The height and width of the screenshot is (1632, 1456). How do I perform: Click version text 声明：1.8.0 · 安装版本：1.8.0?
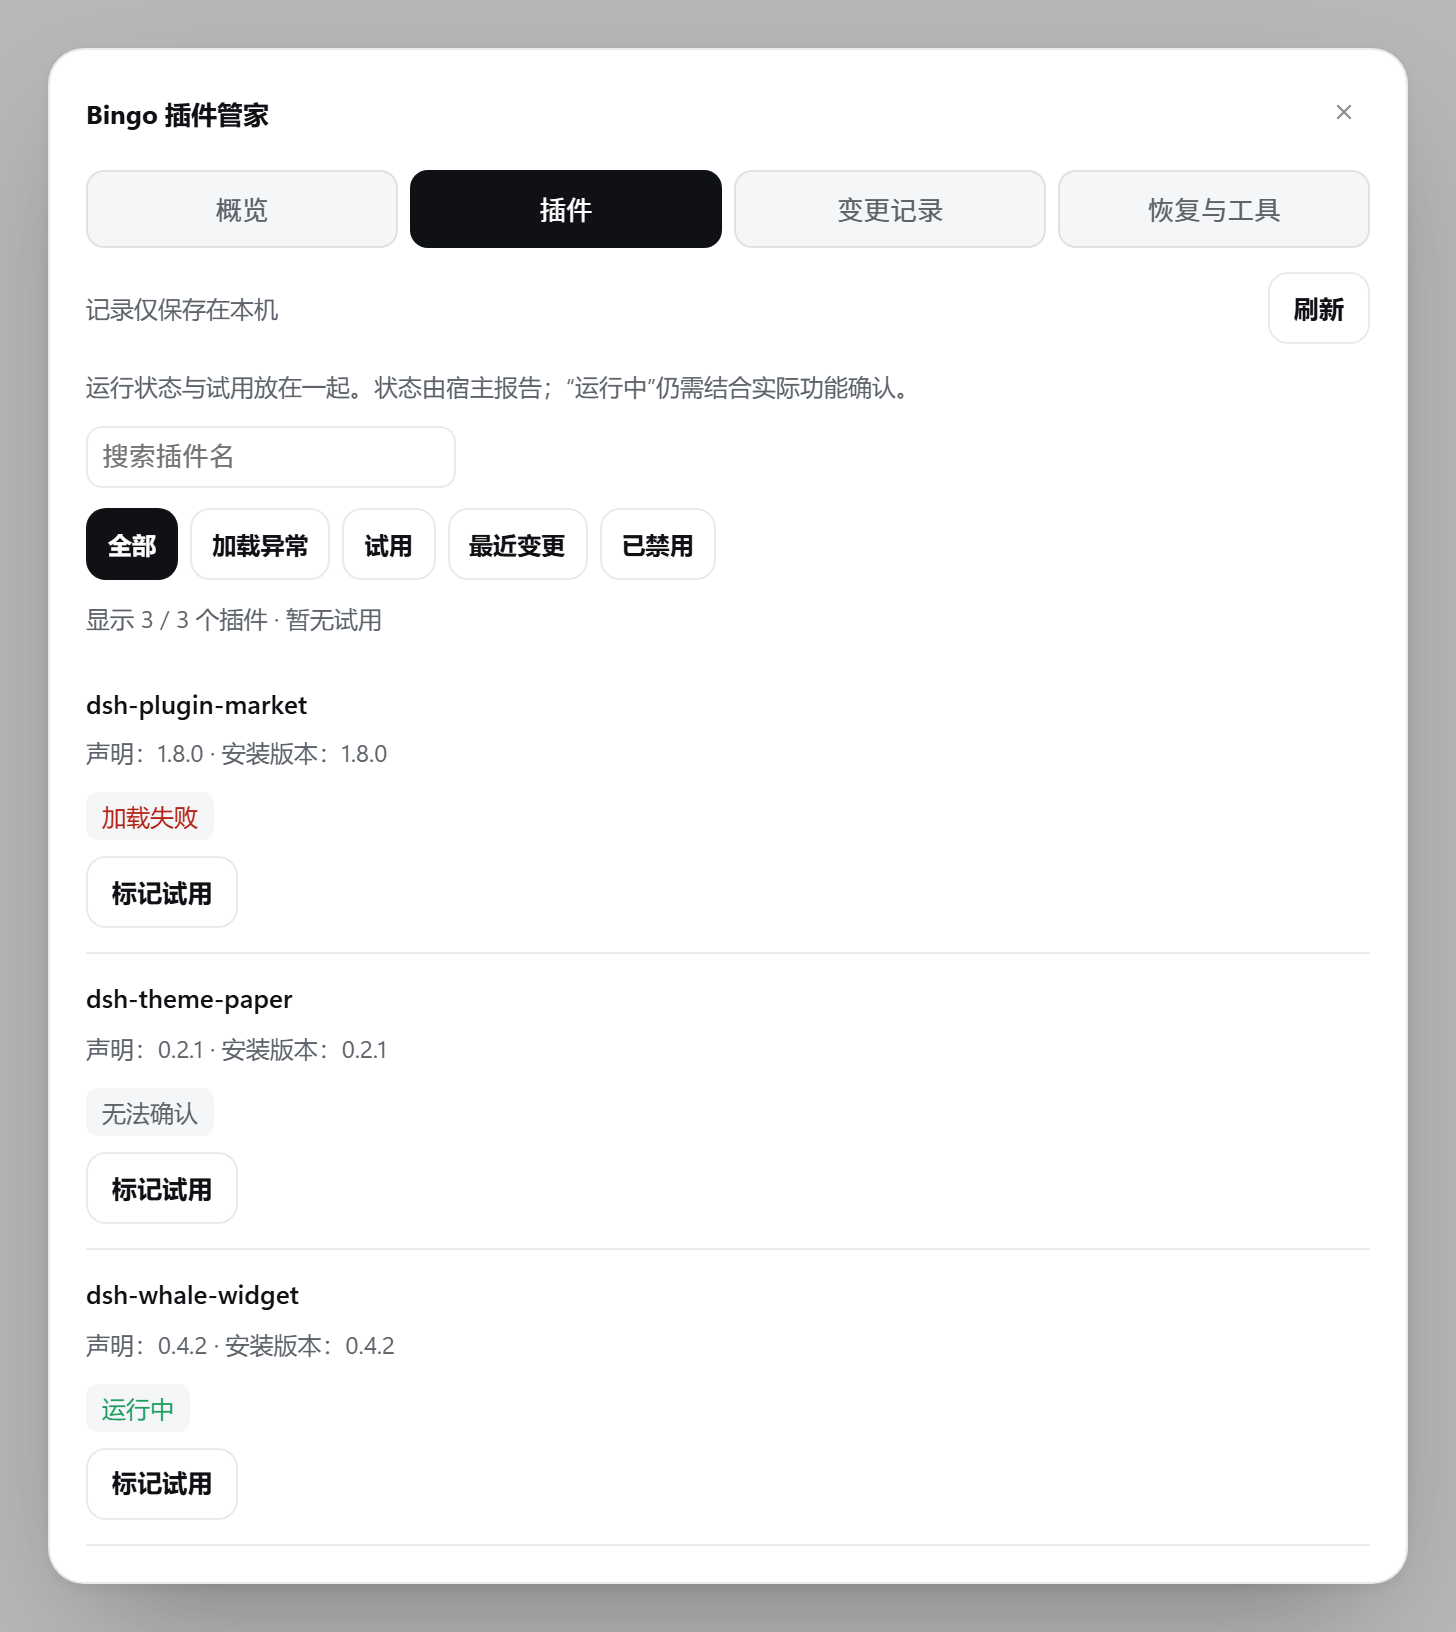pyautogui.click(x=236, y=754)
